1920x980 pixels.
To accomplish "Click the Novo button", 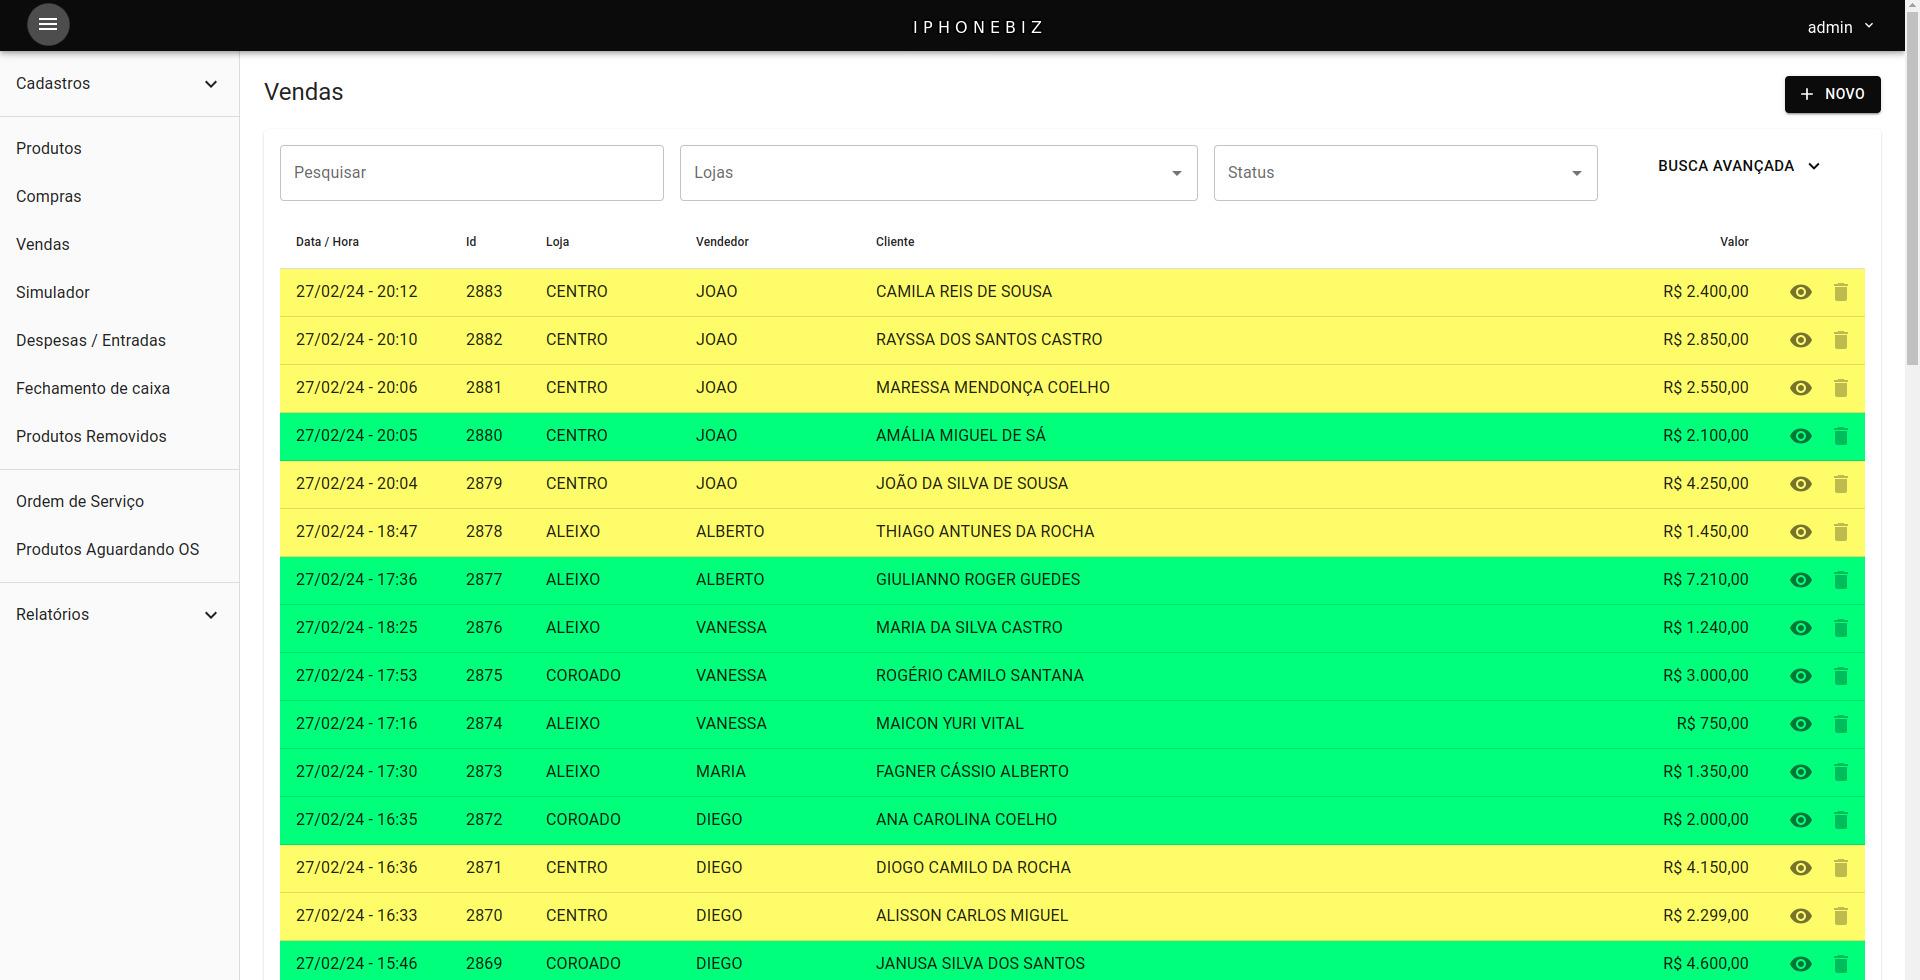I will click(1831, 94).
